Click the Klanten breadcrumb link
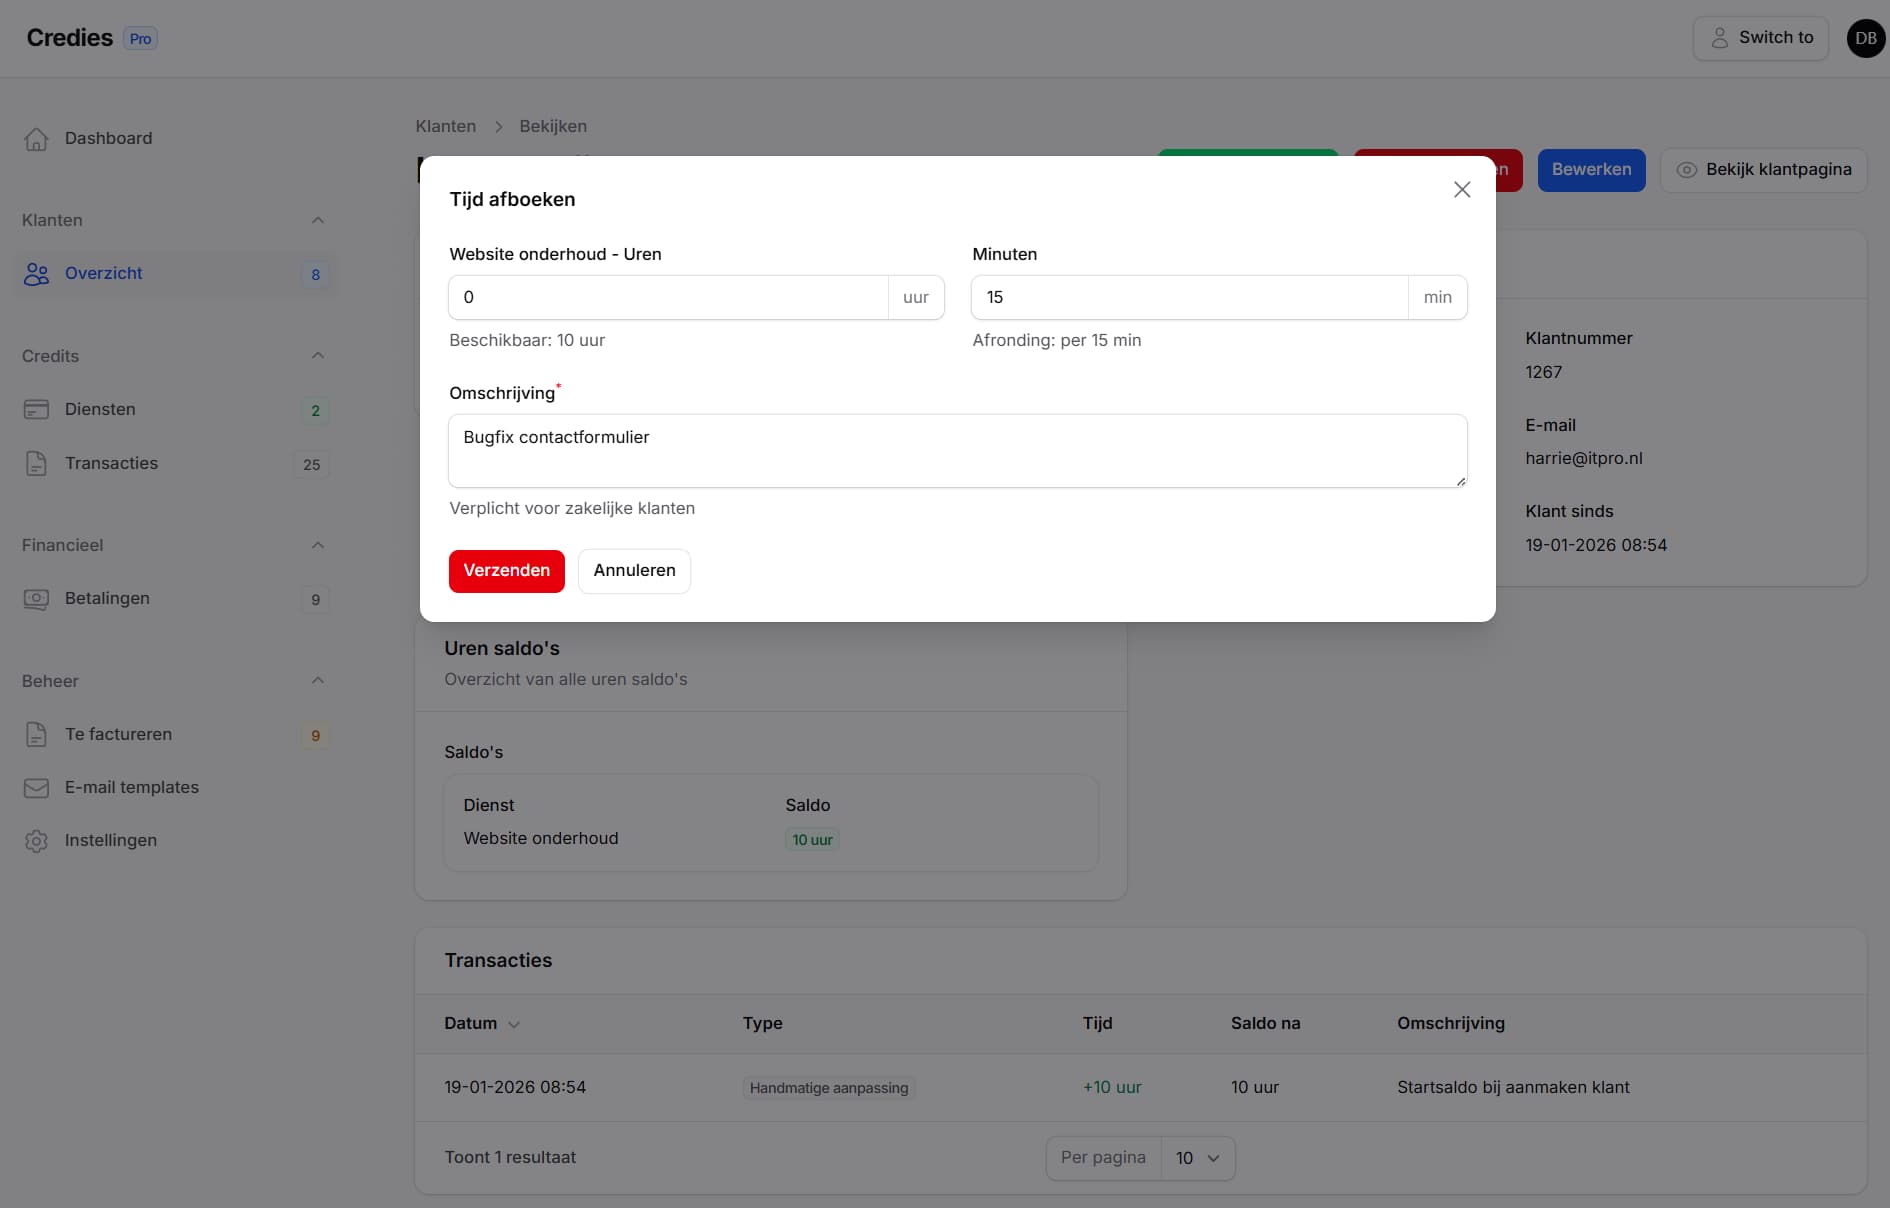The width and height of the screenshot is (1890, 1208). point(445,126)
